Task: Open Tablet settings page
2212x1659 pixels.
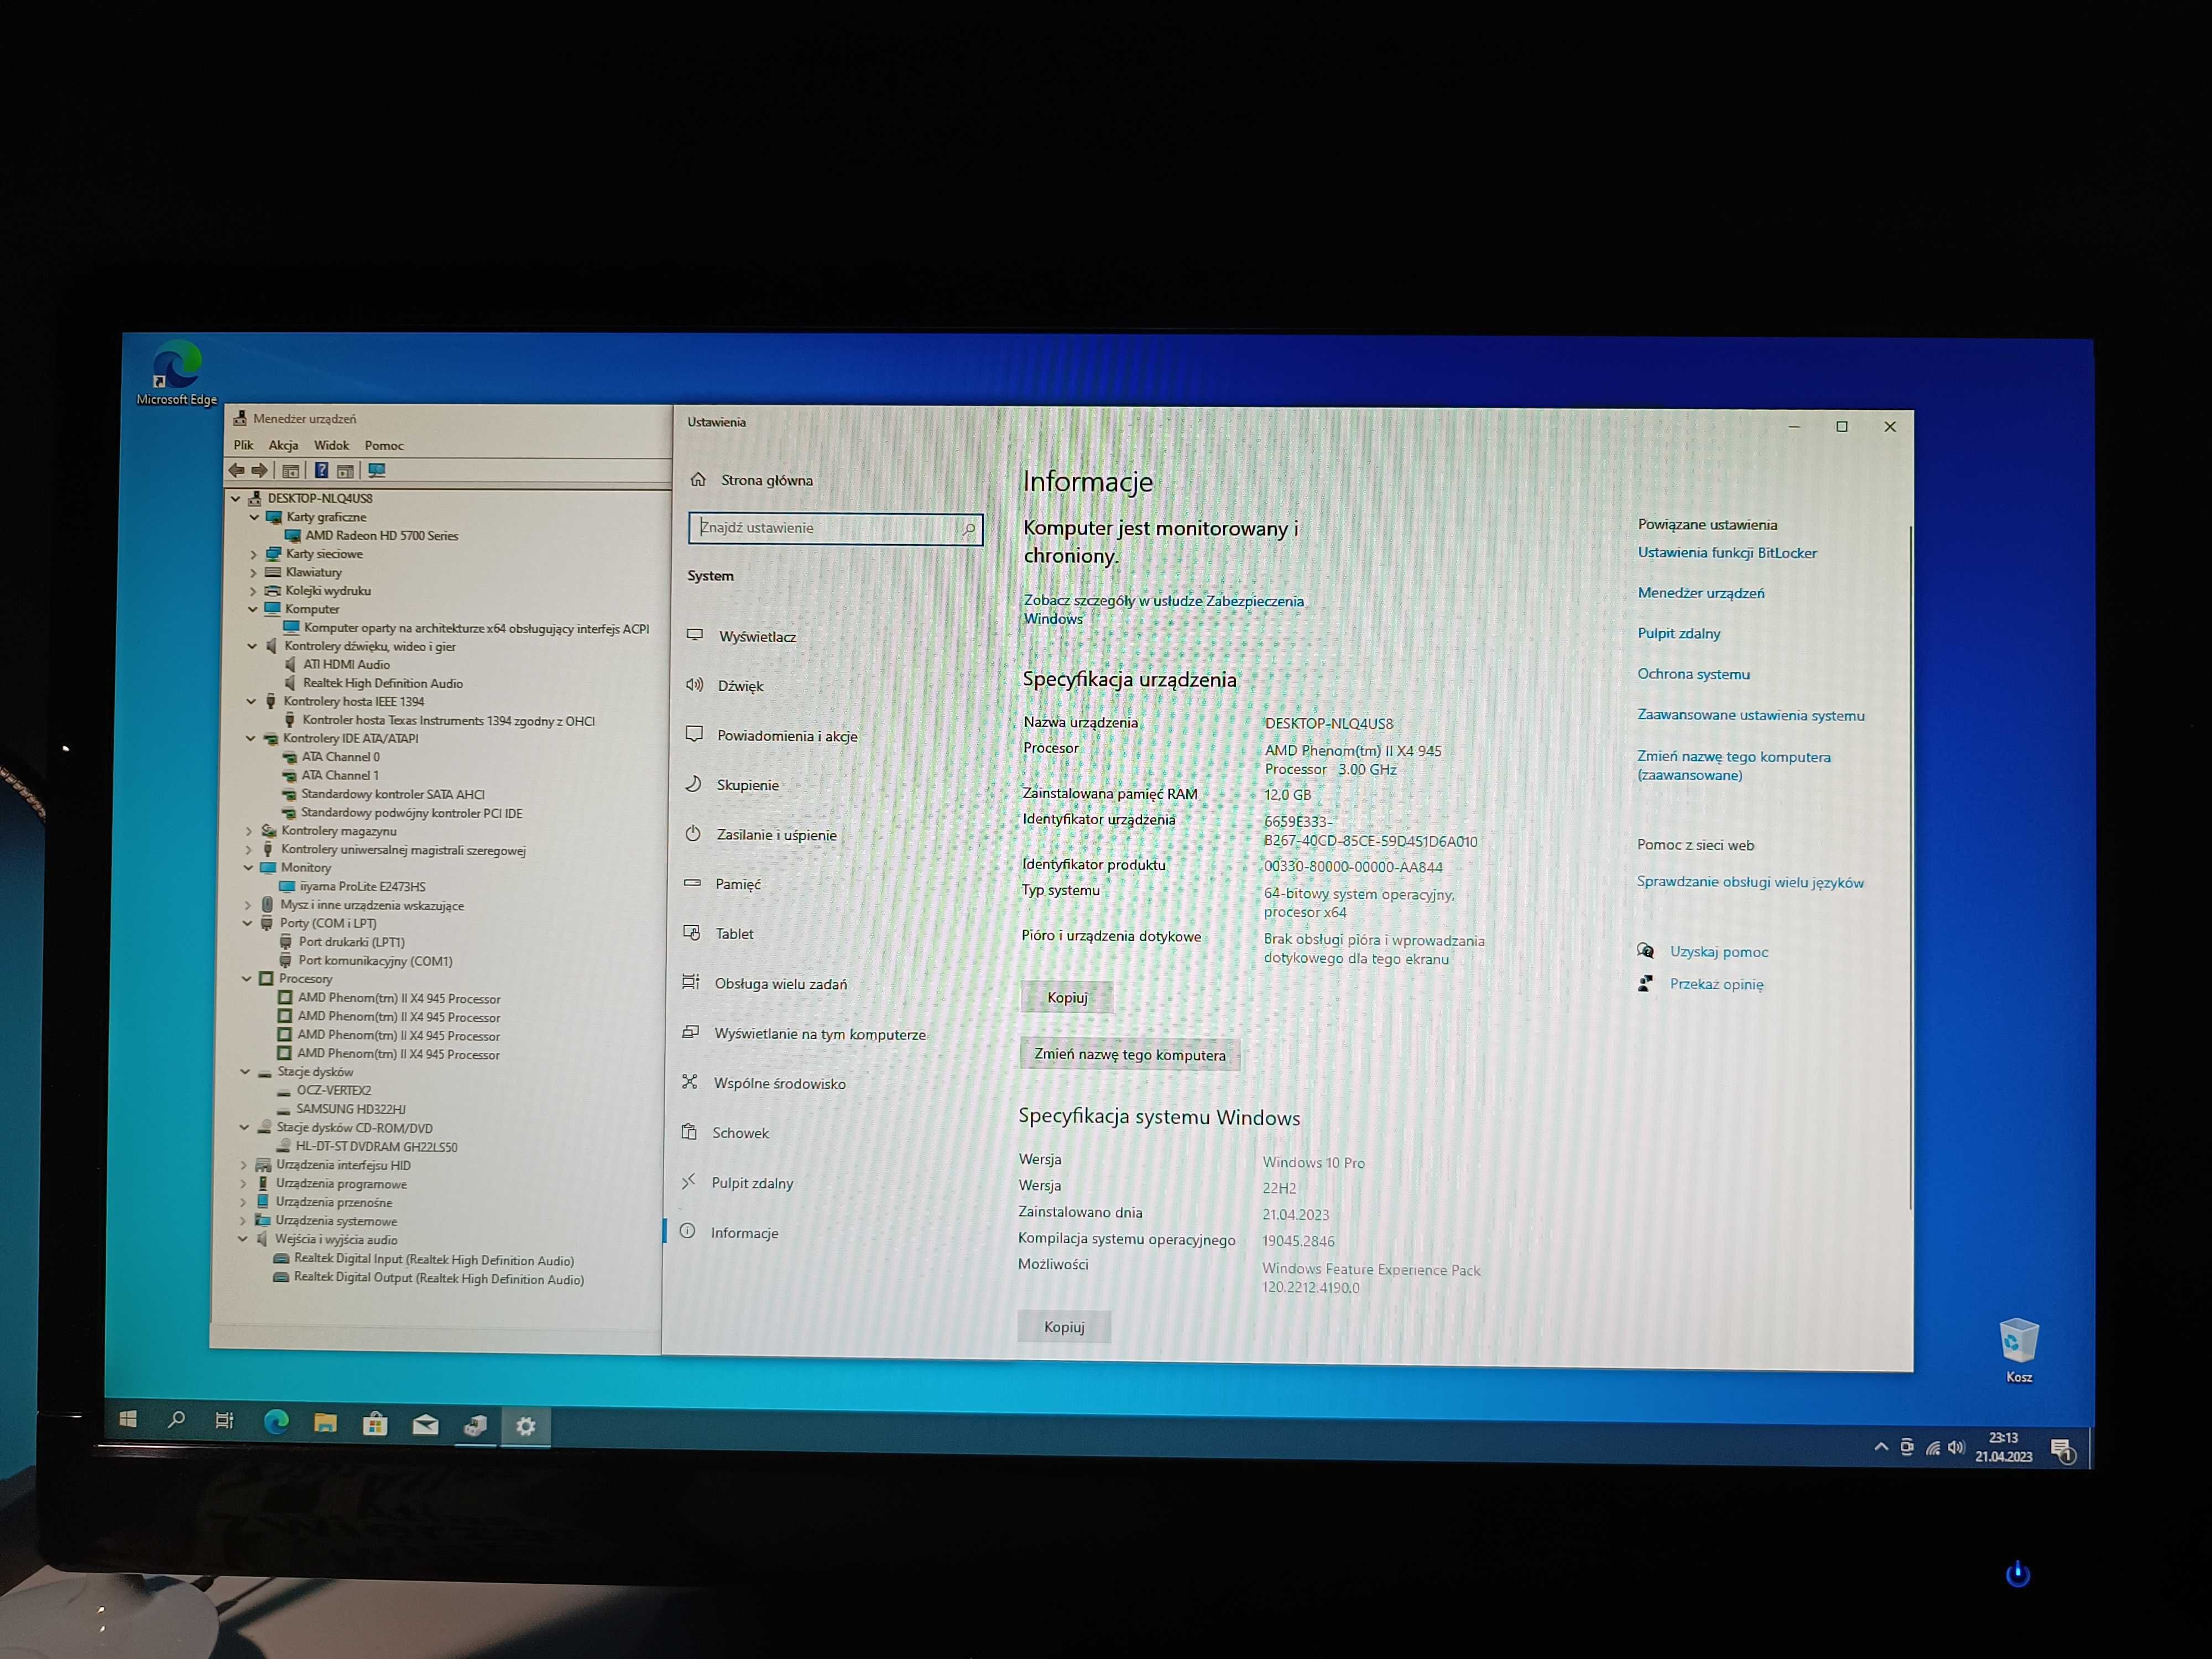Action: (x=734, y=934)
